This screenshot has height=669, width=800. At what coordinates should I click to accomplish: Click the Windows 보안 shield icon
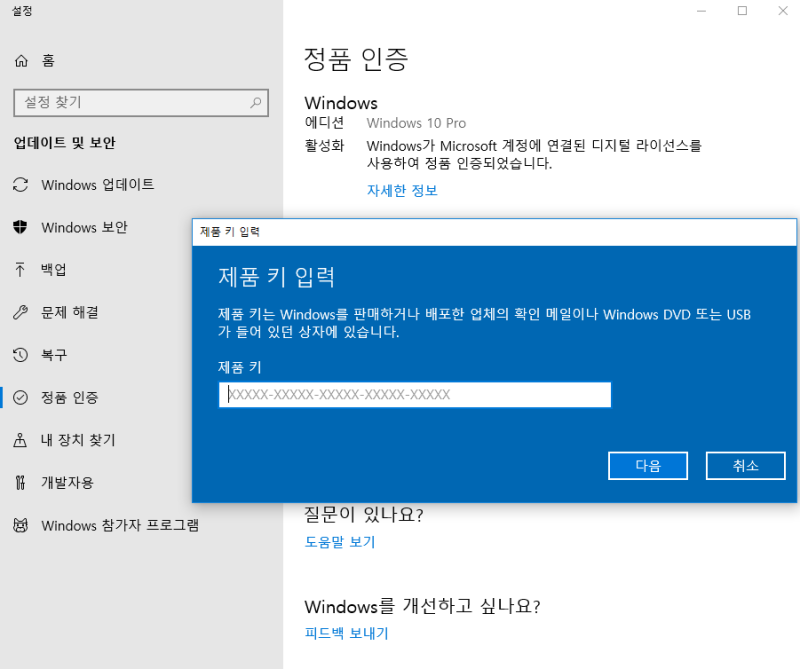(20, 227)
